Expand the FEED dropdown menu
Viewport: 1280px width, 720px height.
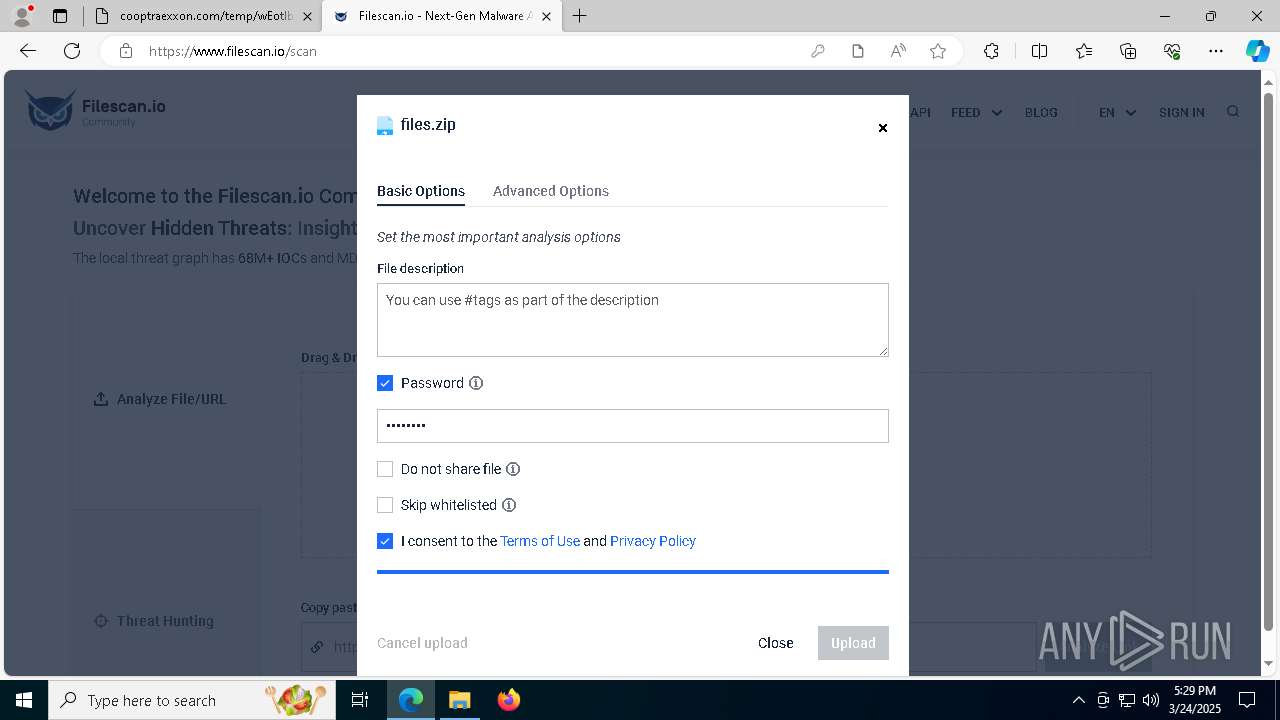tap(976, 113)
